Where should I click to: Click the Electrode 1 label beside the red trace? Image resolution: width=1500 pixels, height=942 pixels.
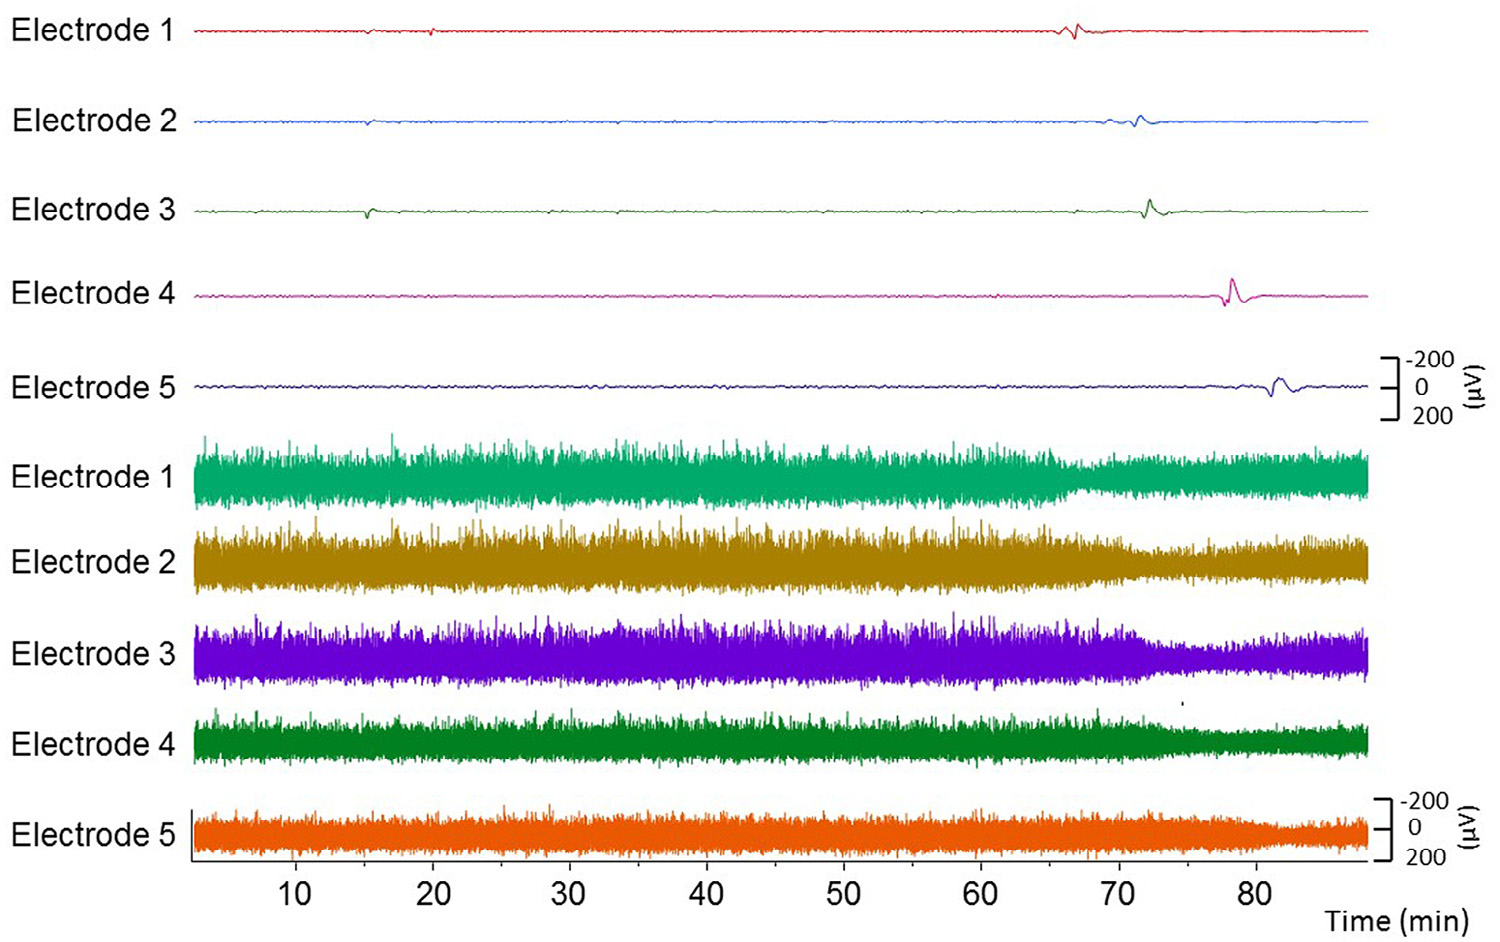tap(93, 30)
